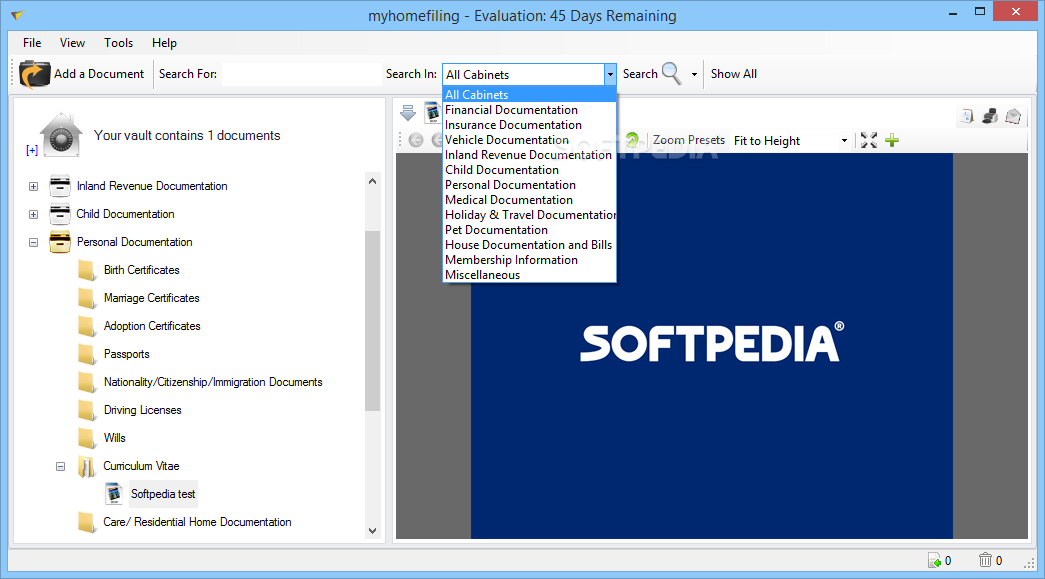Click the Curriculum Vitae open folder icon
Image resolution: width=1045 pixels, height=579 pixels.
(x=87, y=466)
